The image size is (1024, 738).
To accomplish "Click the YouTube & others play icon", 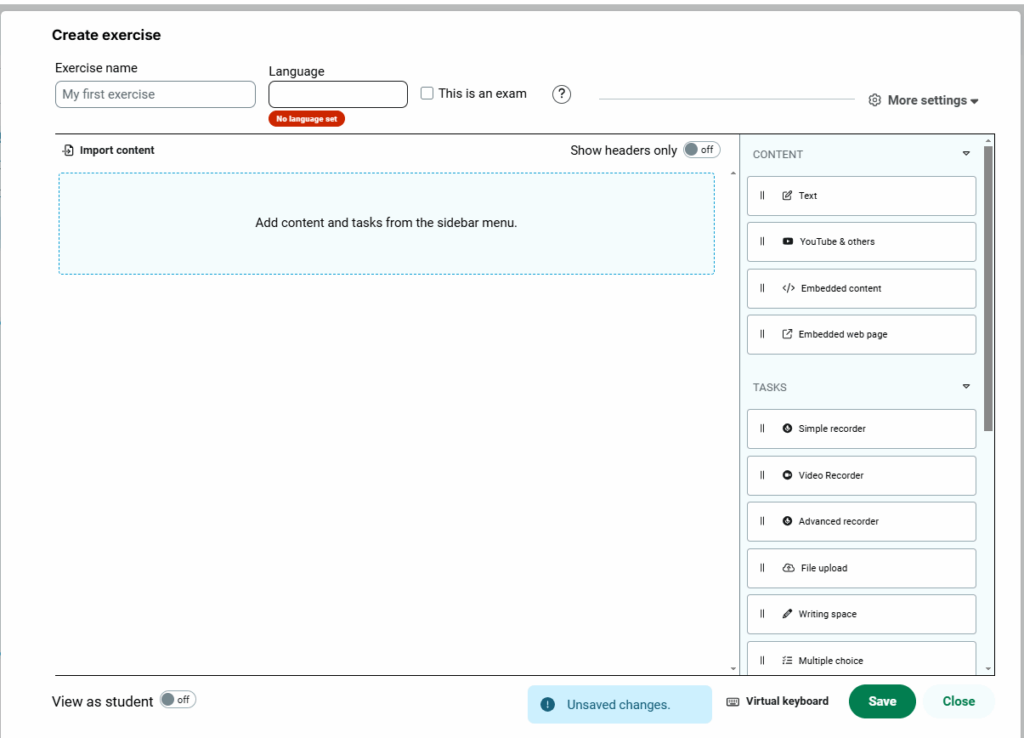I will click(788, 242).
